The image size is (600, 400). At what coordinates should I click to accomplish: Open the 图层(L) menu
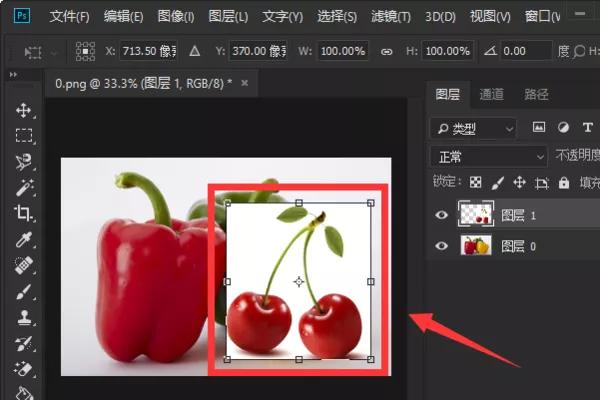click(x=228, y=16)
